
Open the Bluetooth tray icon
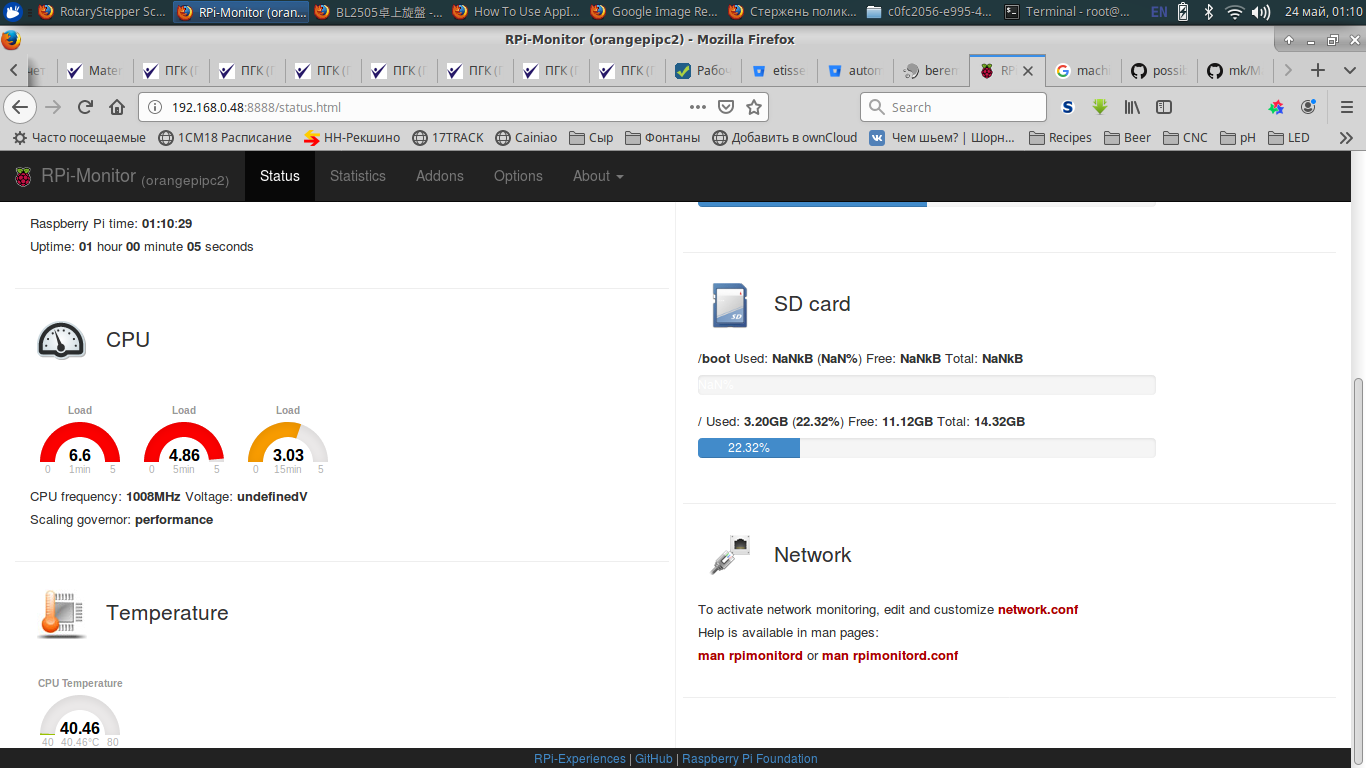click(1208, 12)
